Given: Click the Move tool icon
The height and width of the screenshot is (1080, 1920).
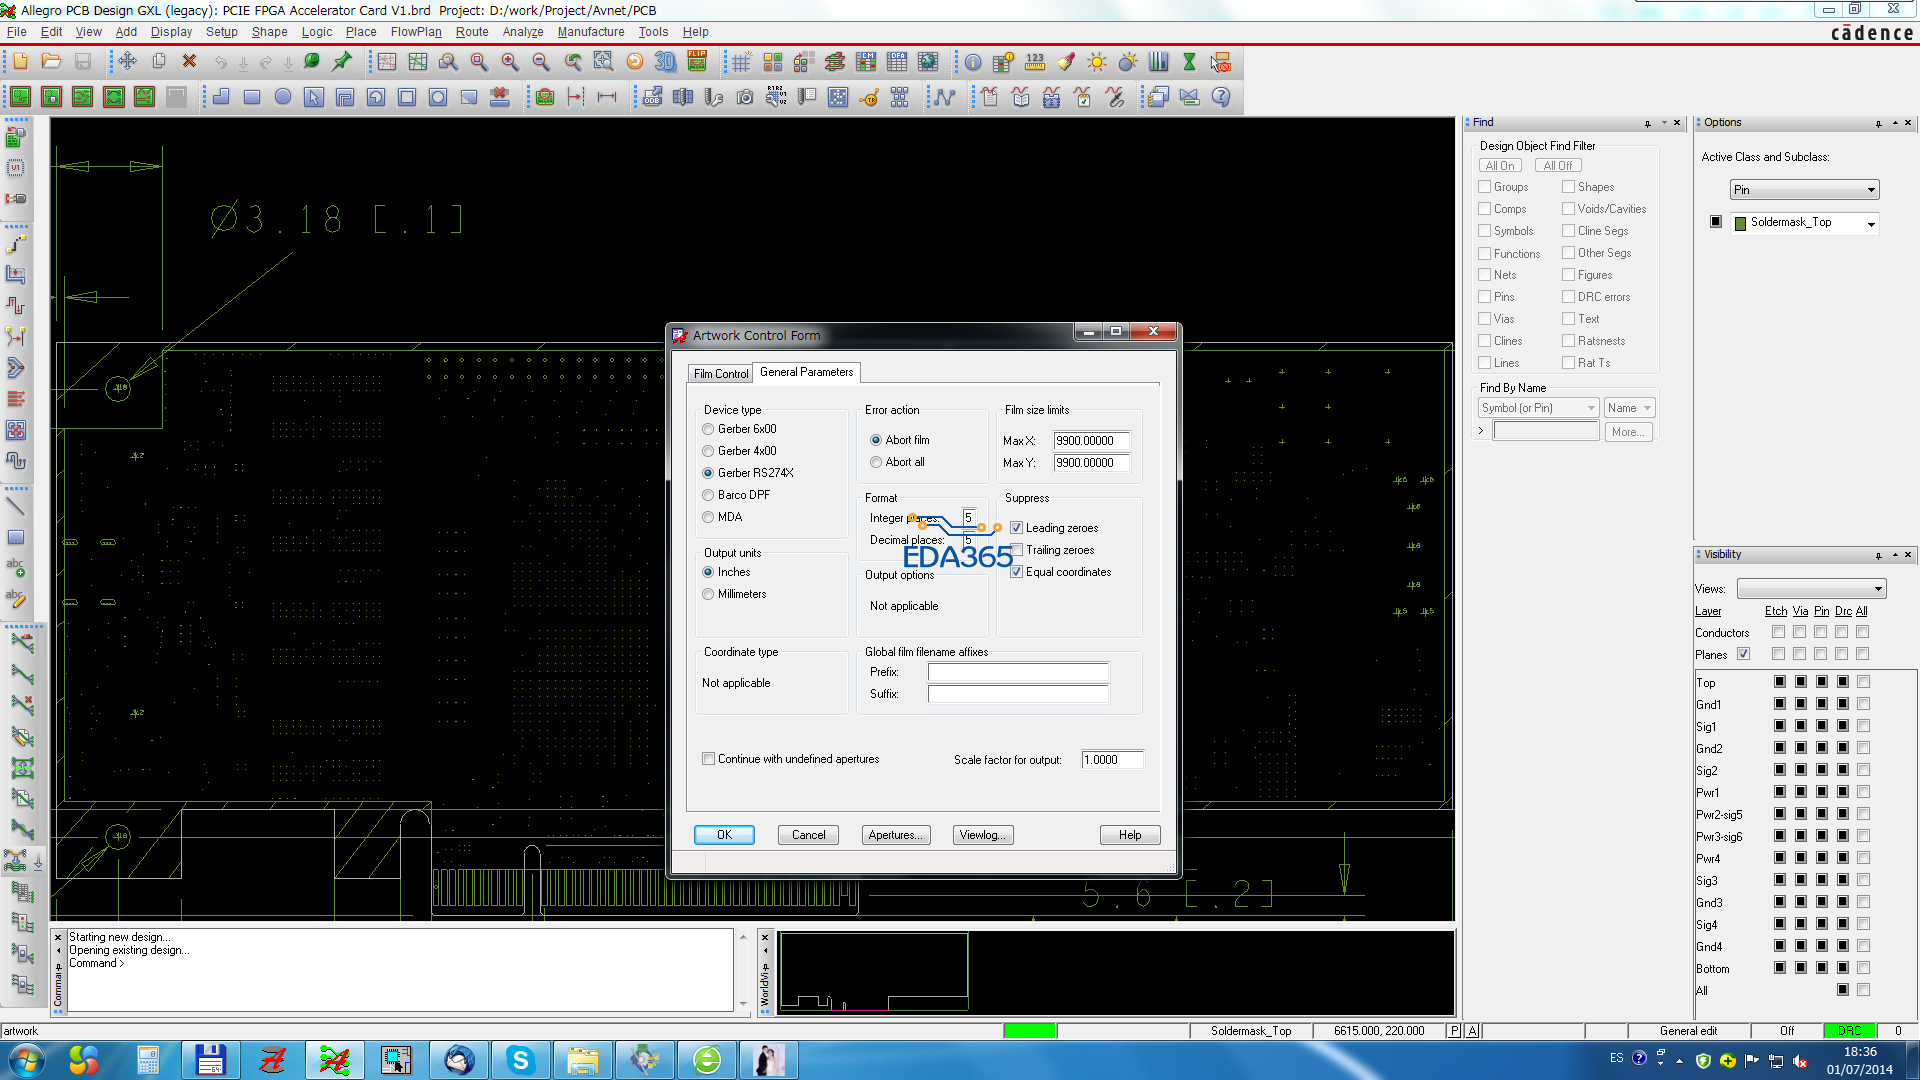Looking at the screenshot, I should [127, 62].
